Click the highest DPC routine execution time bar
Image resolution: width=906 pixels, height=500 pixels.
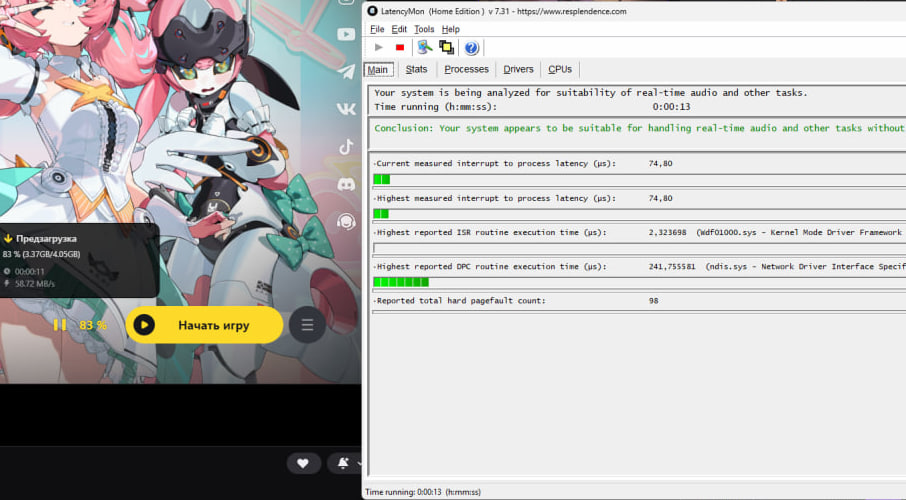click(x=640, y=282)
